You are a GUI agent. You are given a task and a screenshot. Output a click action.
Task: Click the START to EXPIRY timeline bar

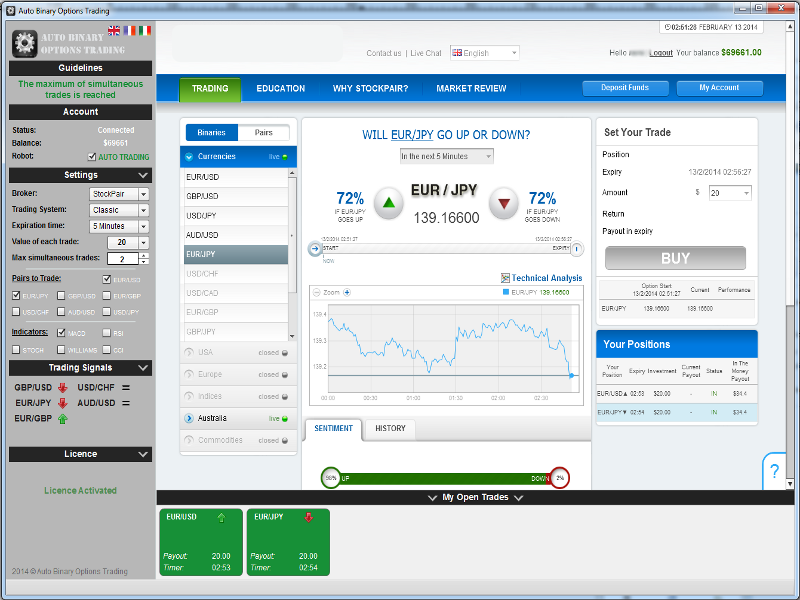point(446,248)
